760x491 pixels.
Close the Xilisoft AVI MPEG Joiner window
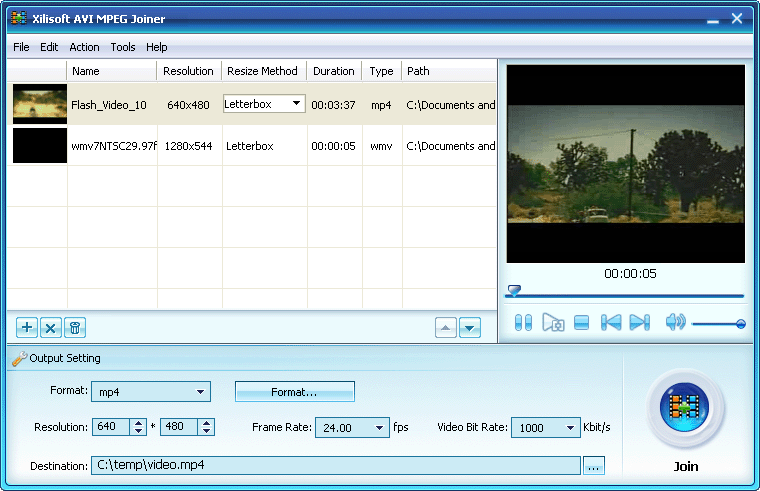pyautogui.click(x=737, y=18)
